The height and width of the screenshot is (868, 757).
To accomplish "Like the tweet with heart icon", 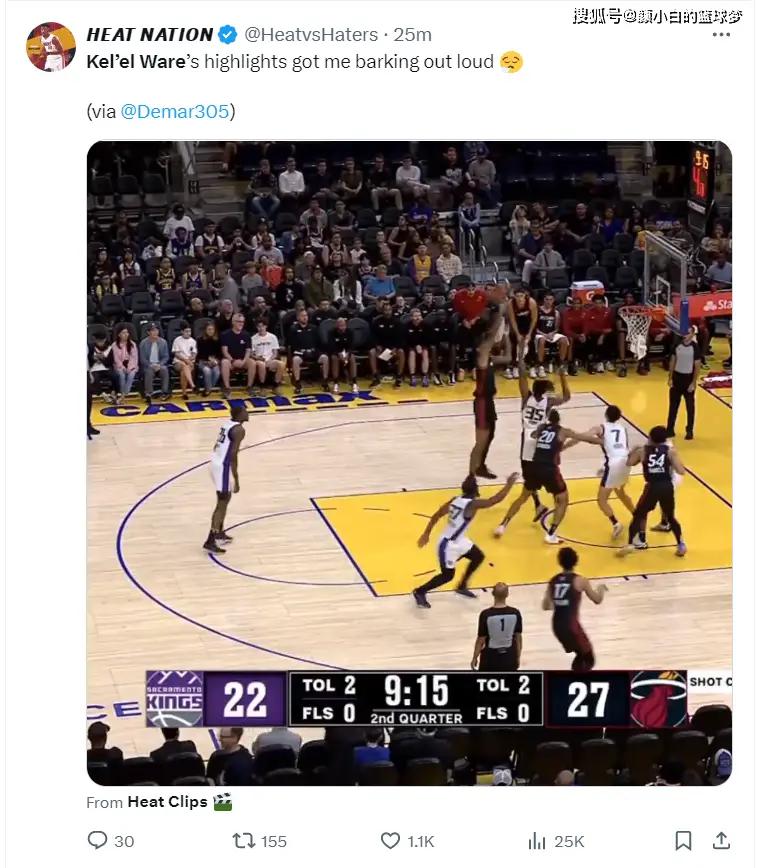I will [x=391, y=841].
